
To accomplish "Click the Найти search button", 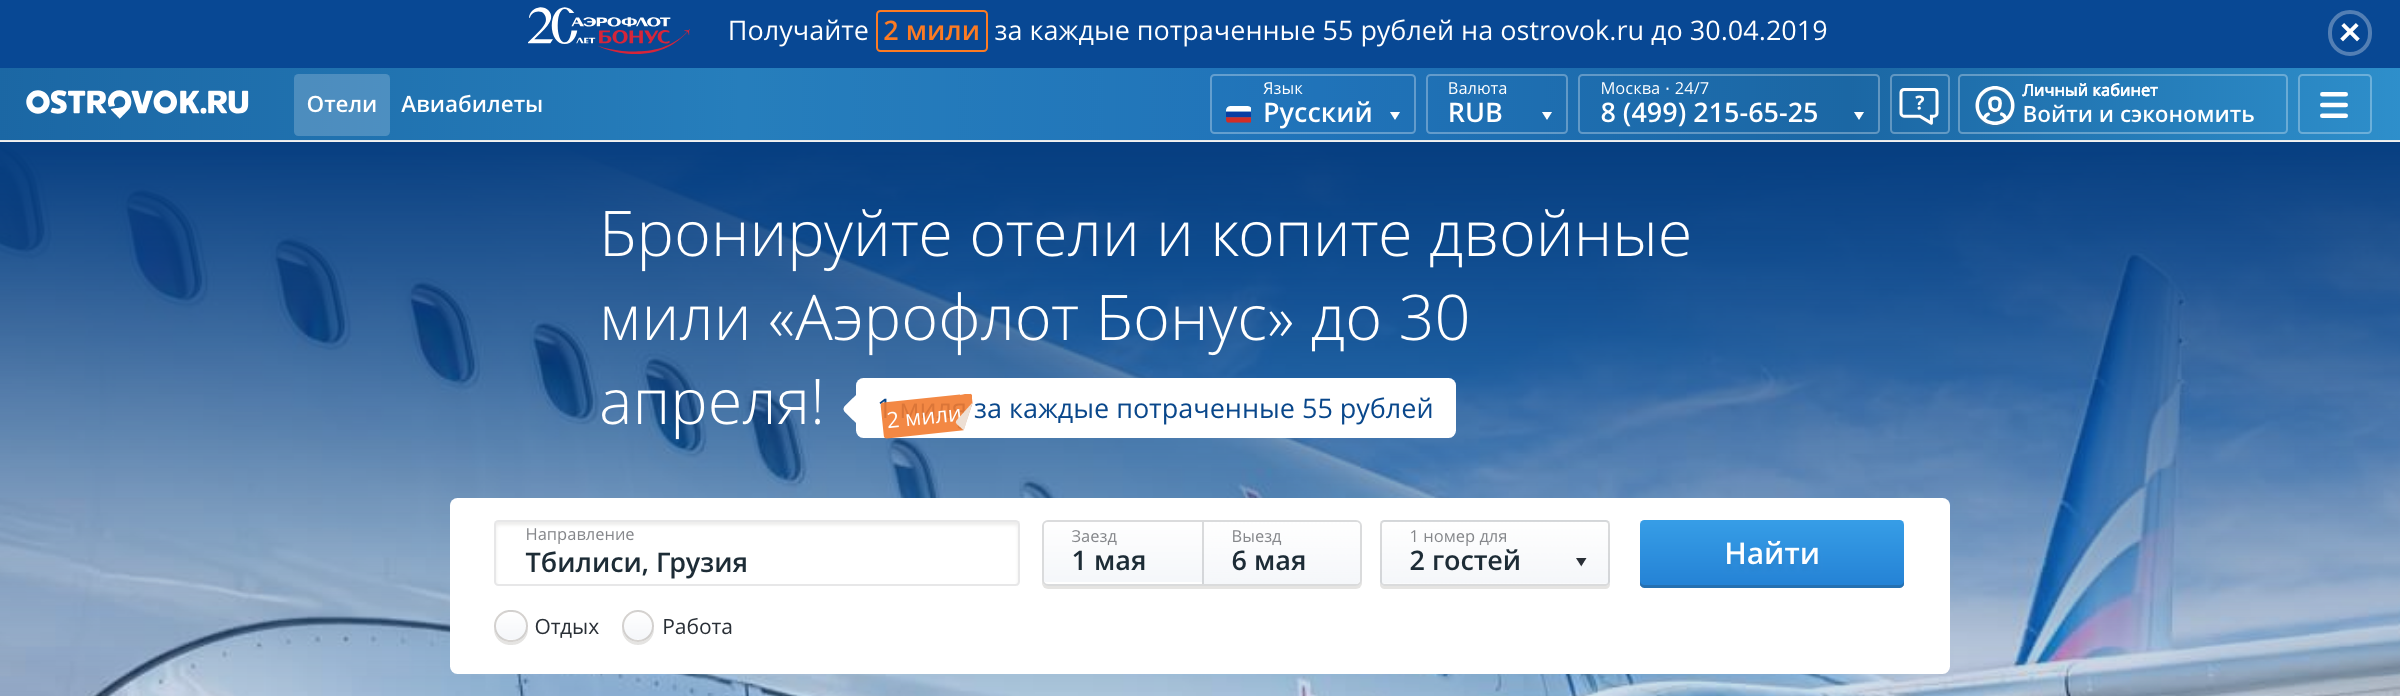I will click(x=1772, y=553).
